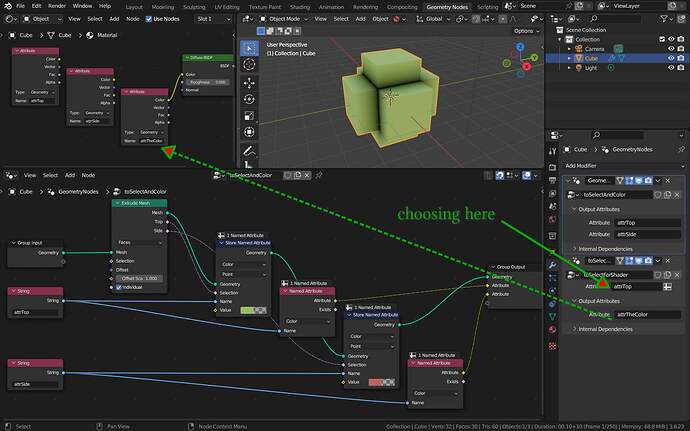The height and width of the screenshot is (431, 690).
Task: Toggle first modifier show in viewport
Action: click(x=639, y=181)
